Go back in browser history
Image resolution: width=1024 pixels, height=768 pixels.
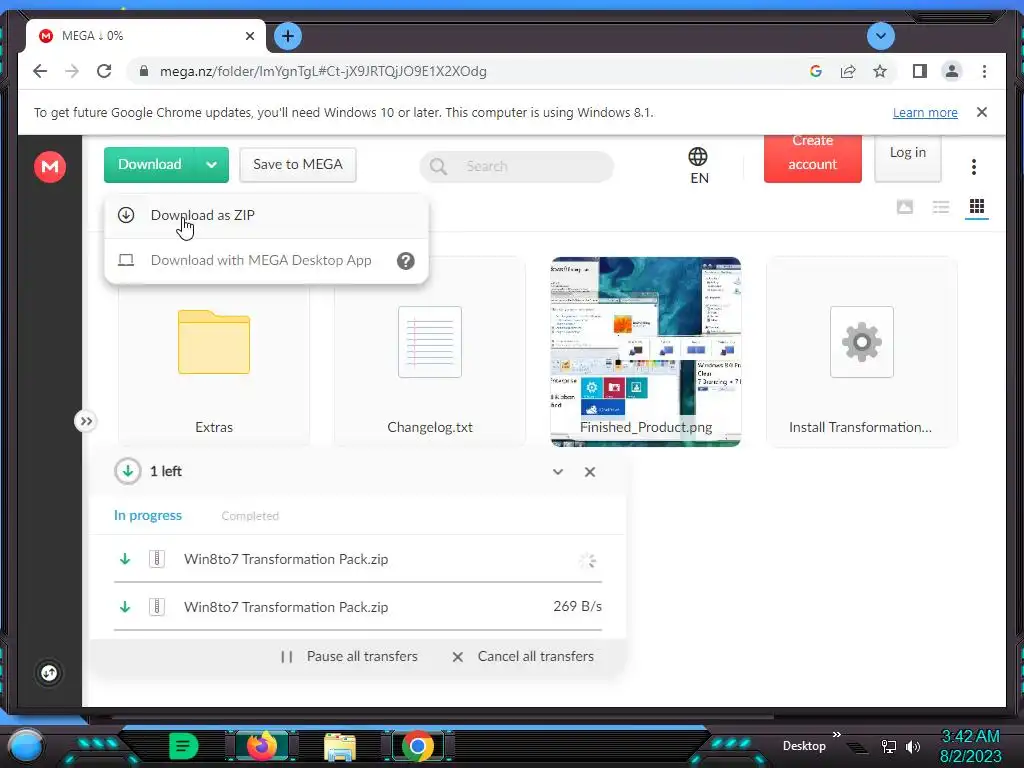40,71
